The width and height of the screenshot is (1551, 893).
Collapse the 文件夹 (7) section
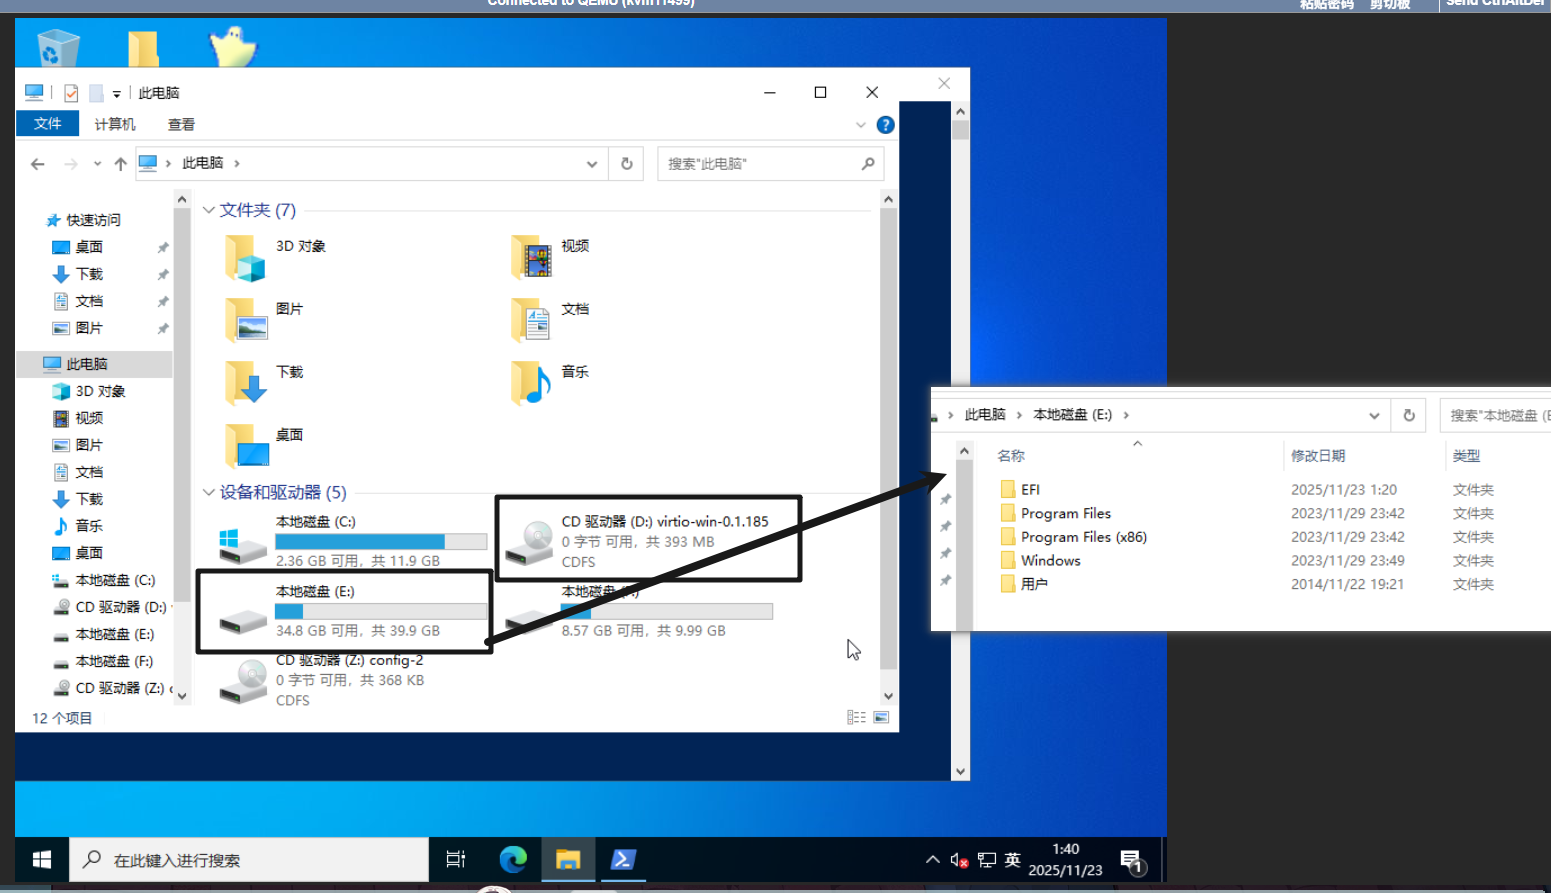tap(209, 210)
